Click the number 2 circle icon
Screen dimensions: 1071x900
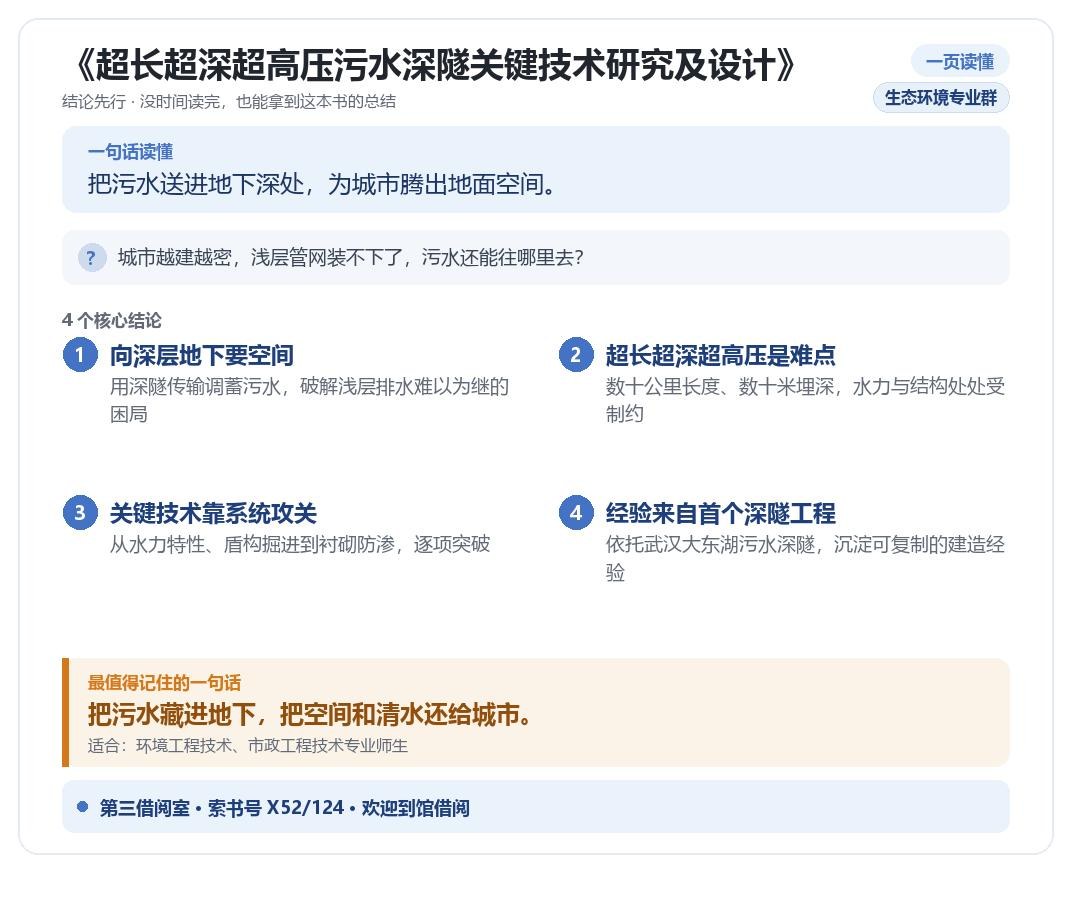pyautogui.click(x=576, y=355)
